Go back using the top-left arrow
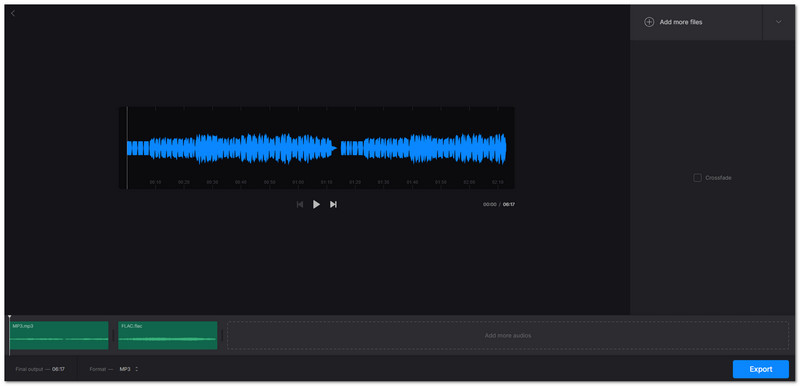Viewport: 800px width, 386px height. (13, 13)
